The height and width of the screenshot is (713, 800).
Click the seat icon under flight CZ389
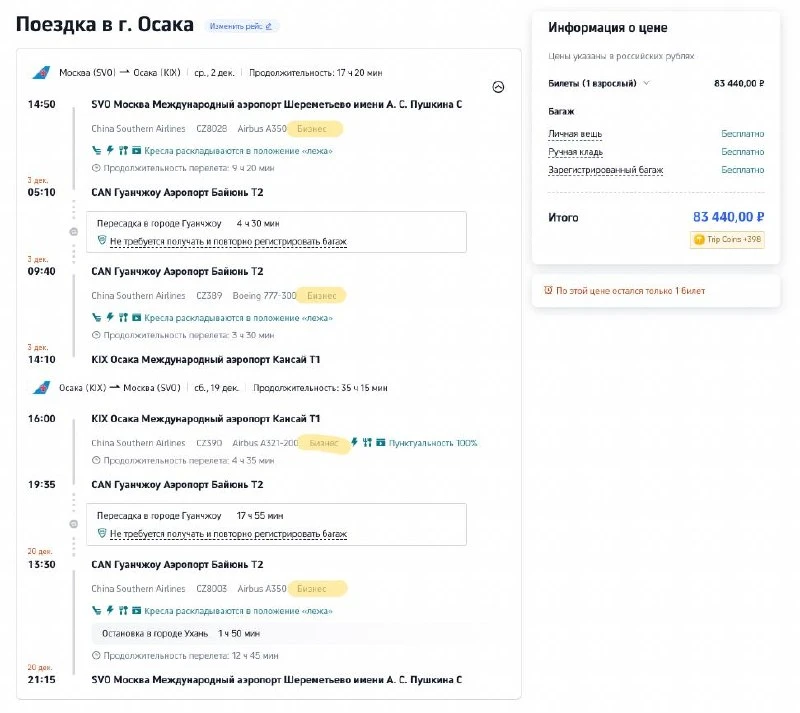(x=96, y=317)
